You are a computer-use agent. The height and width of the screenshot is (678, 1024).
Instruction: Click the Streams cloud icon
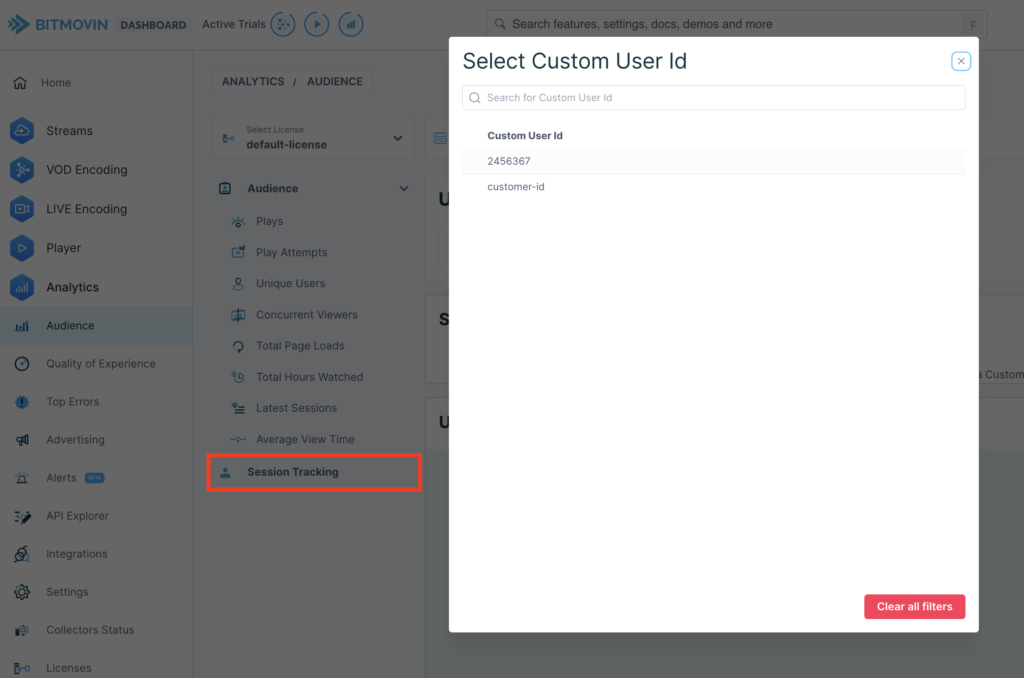(22, 131)
